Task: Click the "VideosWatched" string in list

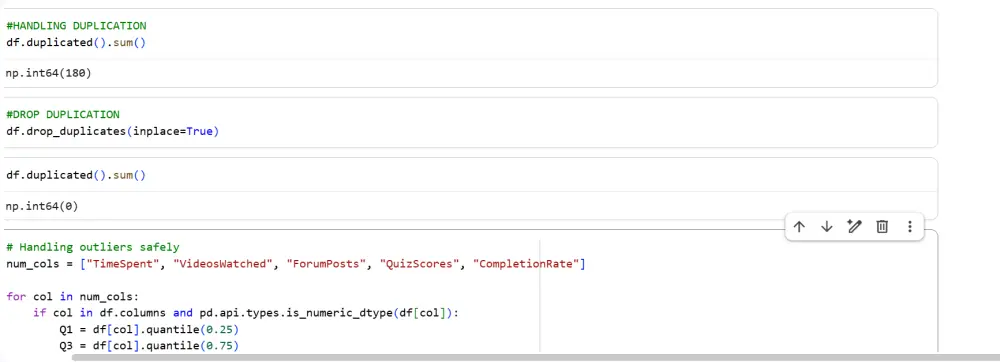Action: [223, 264]
